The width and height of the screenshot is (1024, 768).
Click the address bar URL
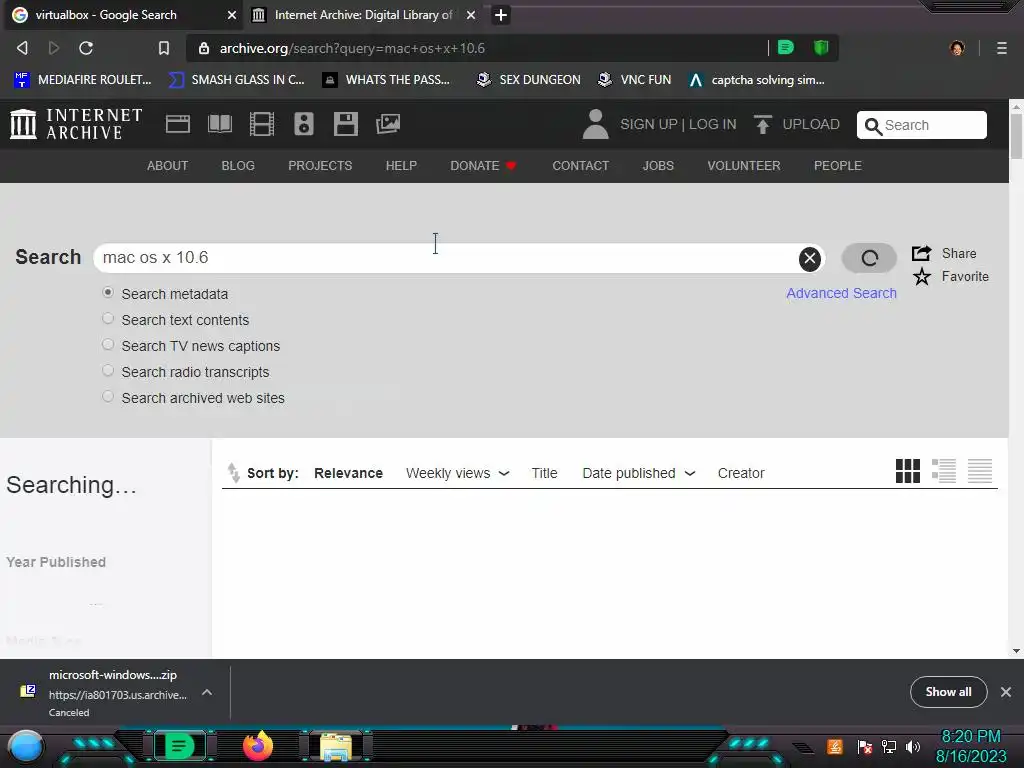point(353,48)
